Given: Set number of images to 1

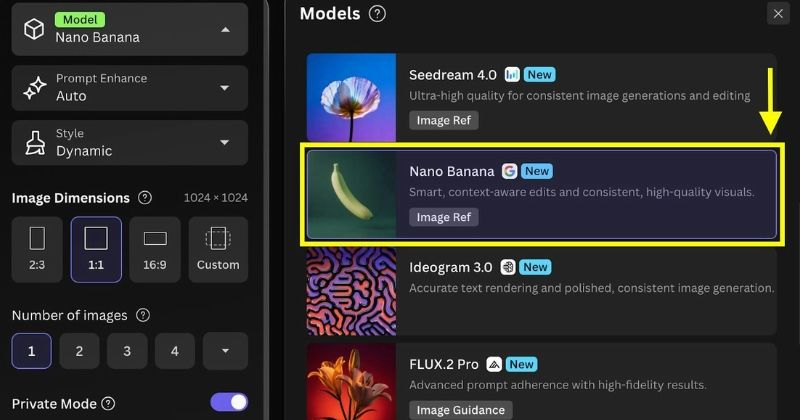Looking at the screenshot, I should [32, 351].
